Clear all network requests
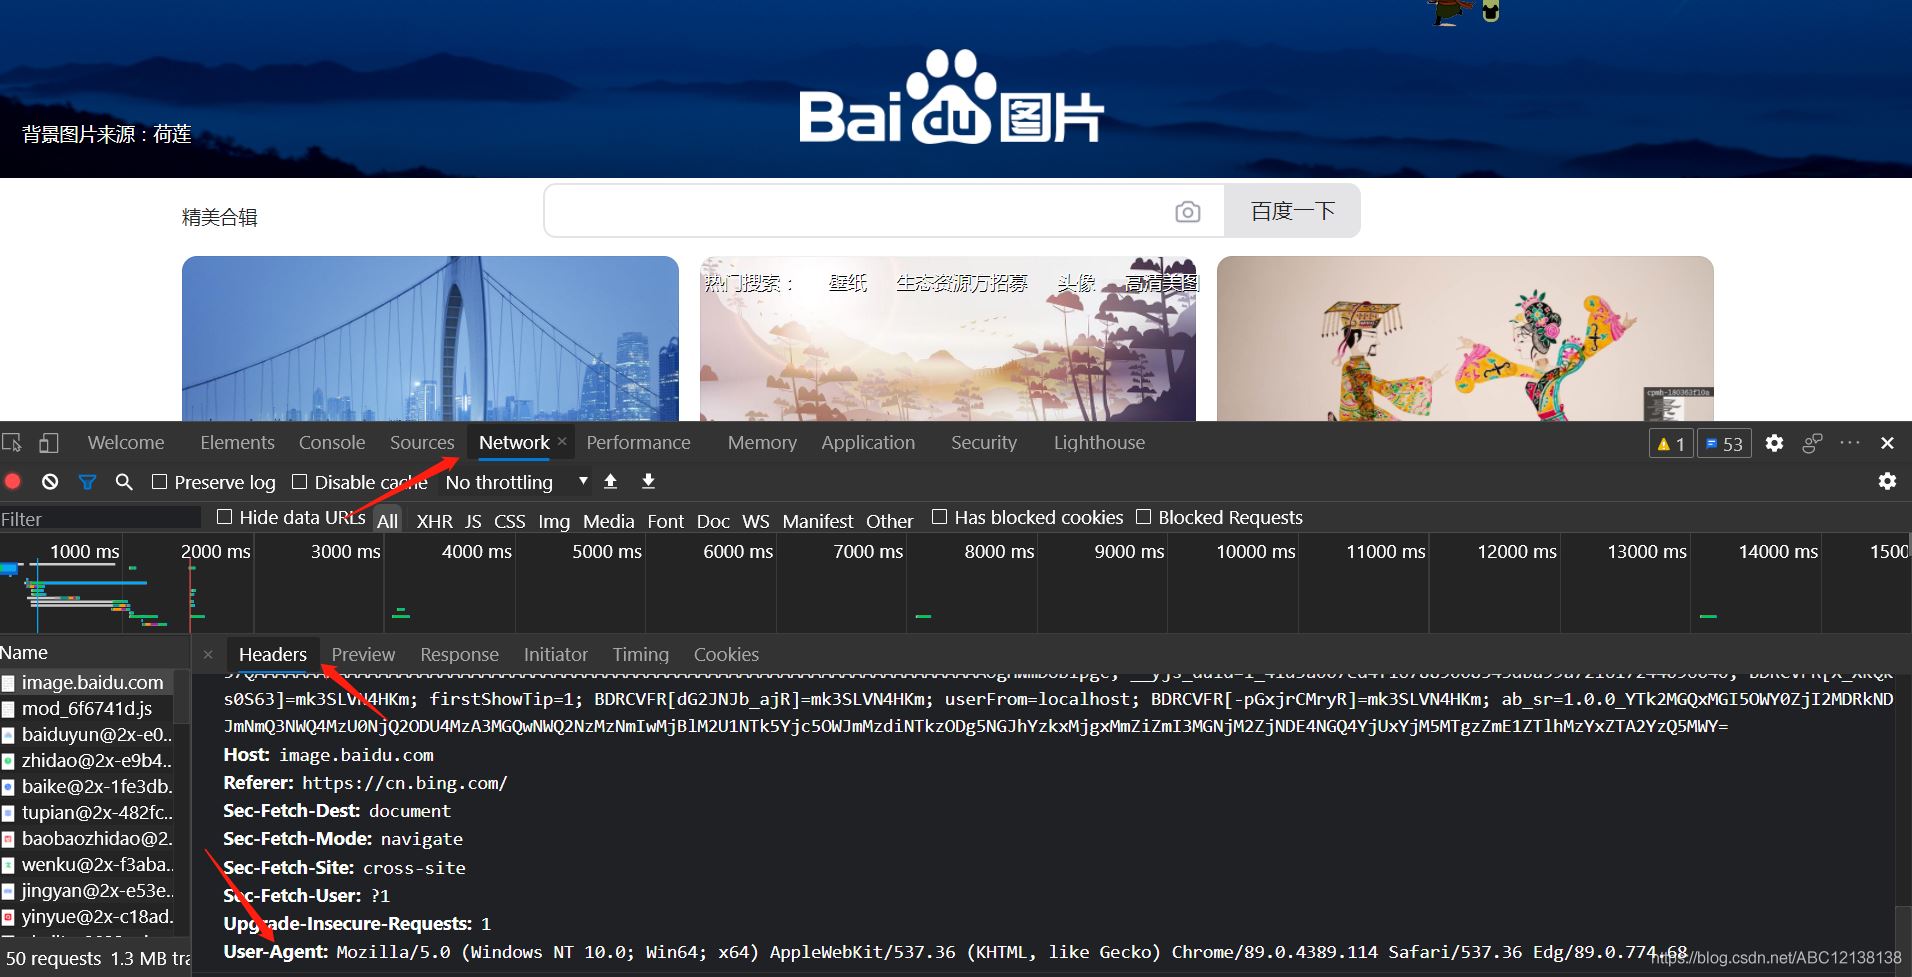 (50, 481)
